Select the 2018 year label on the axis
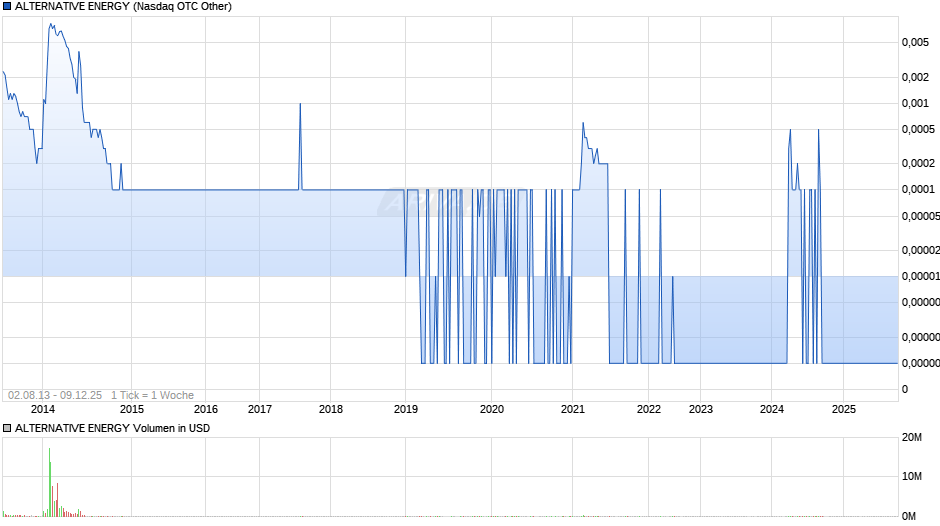The width and height of the screenshot is (940, 526). 331,409
